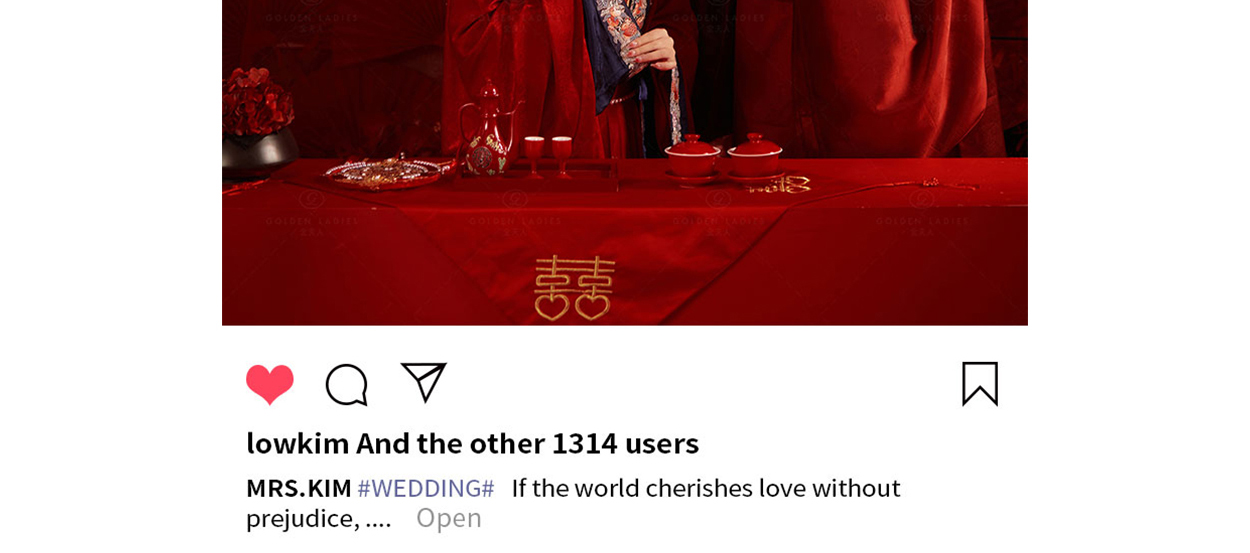Viewport: 1250px width, 553px height.
Task: Click the caption text about cherishing love
Action: pos(706,488)
